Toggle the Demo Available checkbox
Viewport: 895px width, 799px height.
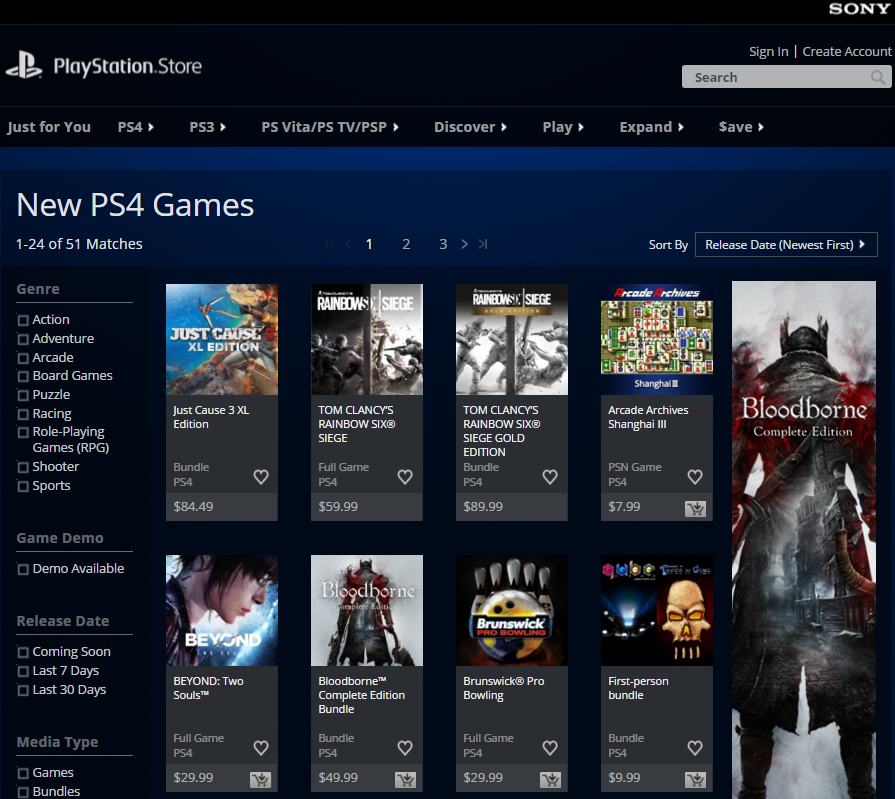(x=23, y=569)
